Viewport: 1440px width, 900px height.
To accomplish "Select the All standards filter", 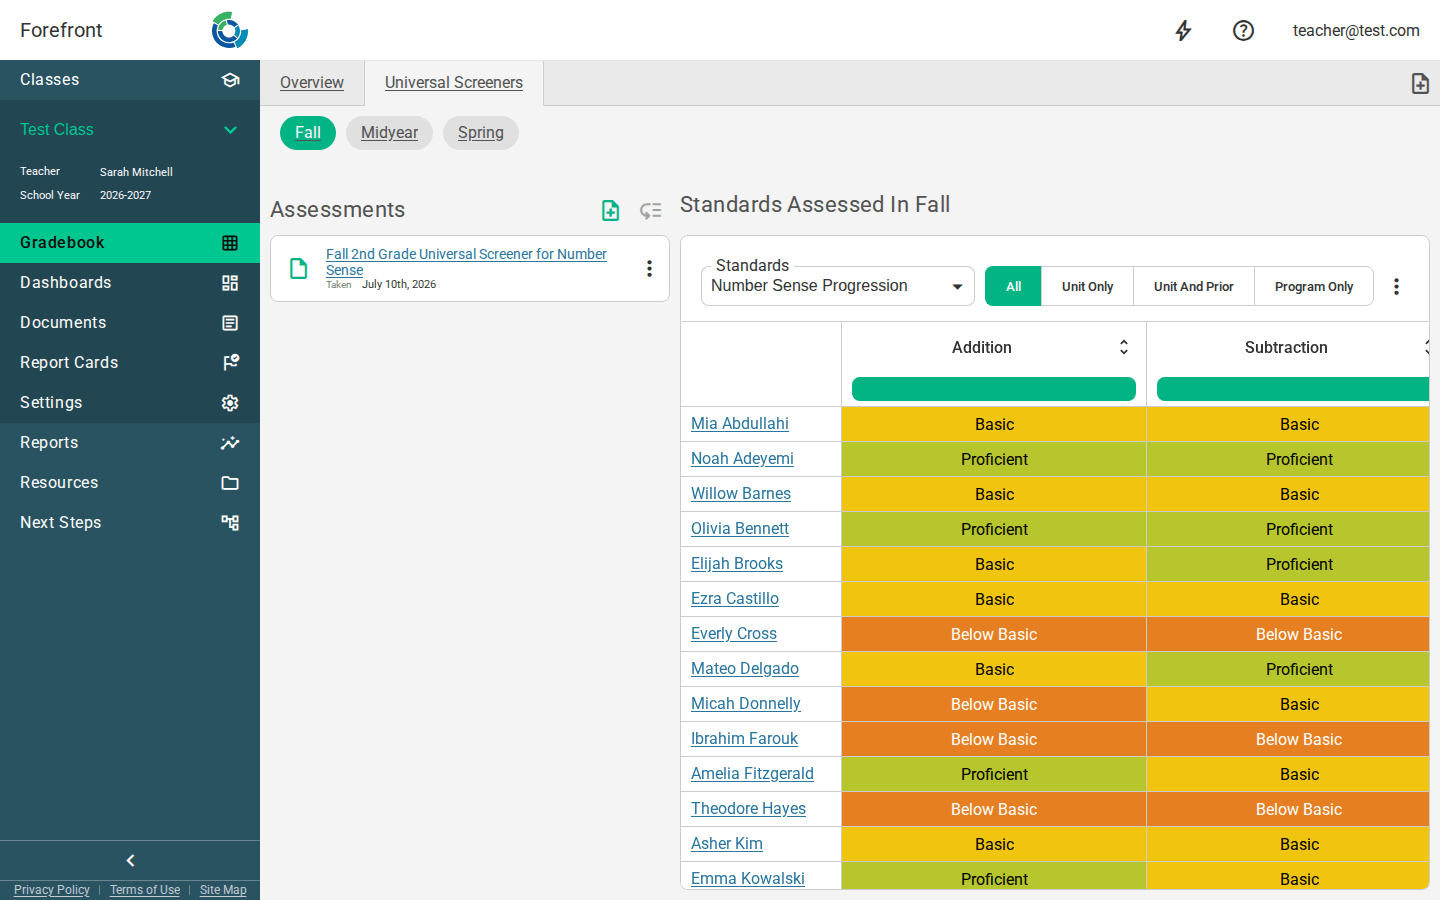I will [x=1013, y=286].
